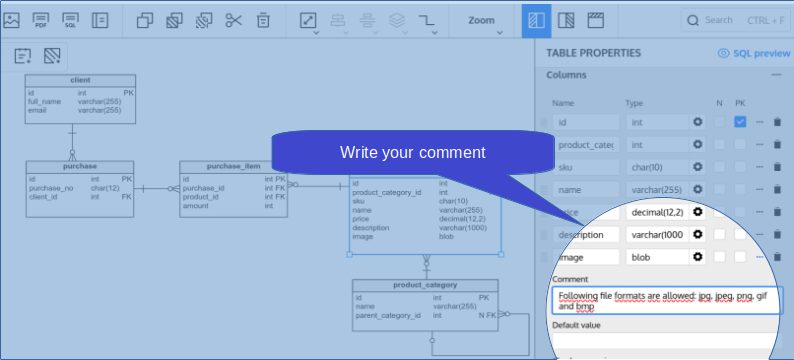This screenshot has width=794, height=360.
Task: Click the generate SQL script icon
Action: (x=70, y=20)
